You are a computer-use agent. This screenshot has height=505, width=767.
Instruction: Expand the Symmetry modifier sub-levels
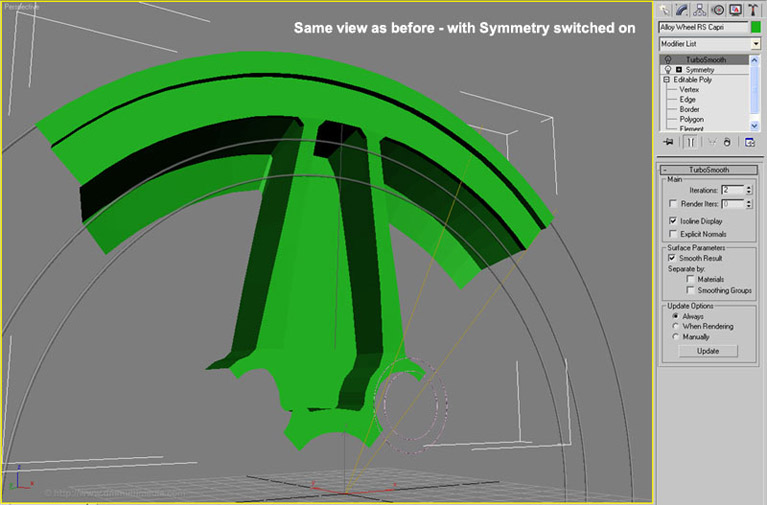pos(680,70)
